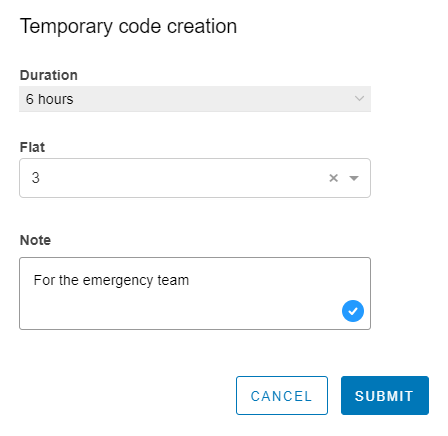Place cursor after the word team
The height and width of the screenshot is (436, 448).
(189, 280)
